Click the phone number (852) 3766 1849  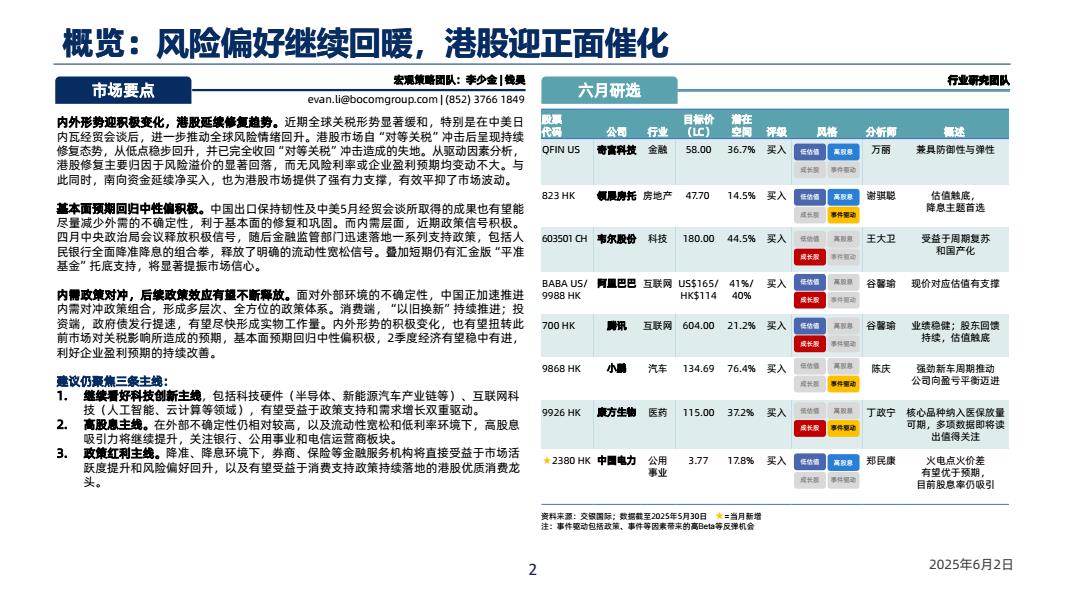485,99
